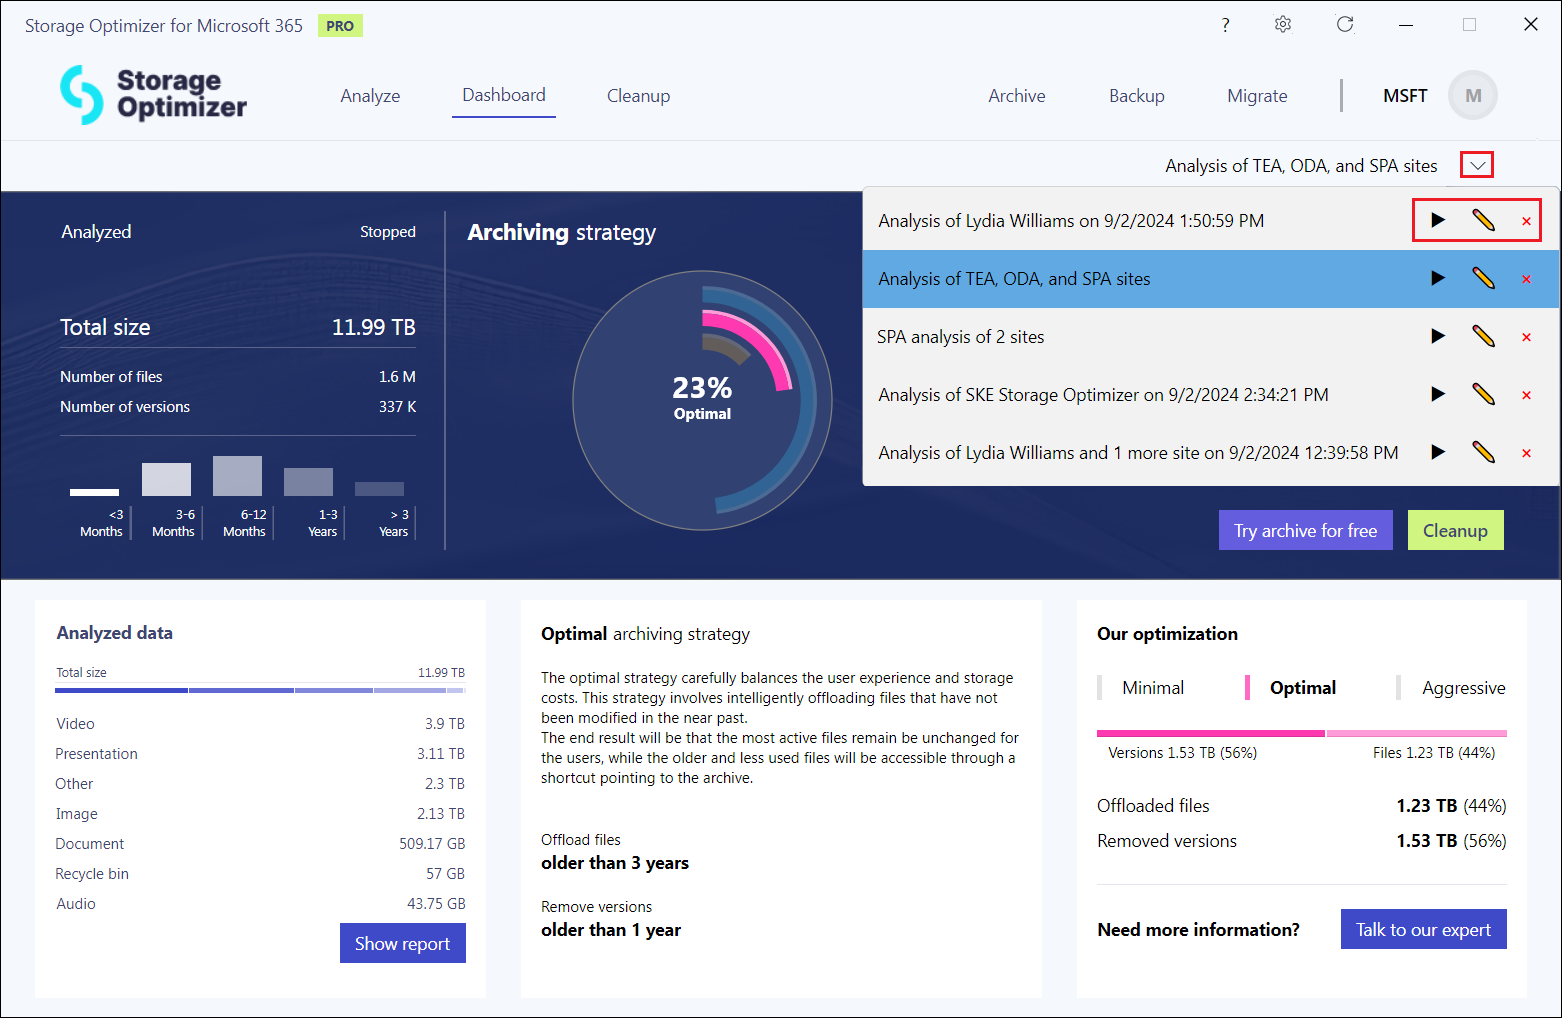Screen dimensions: 1562x1018
Task: Choose the Aggressive optimization strategy
Action: click(1463, 688)
